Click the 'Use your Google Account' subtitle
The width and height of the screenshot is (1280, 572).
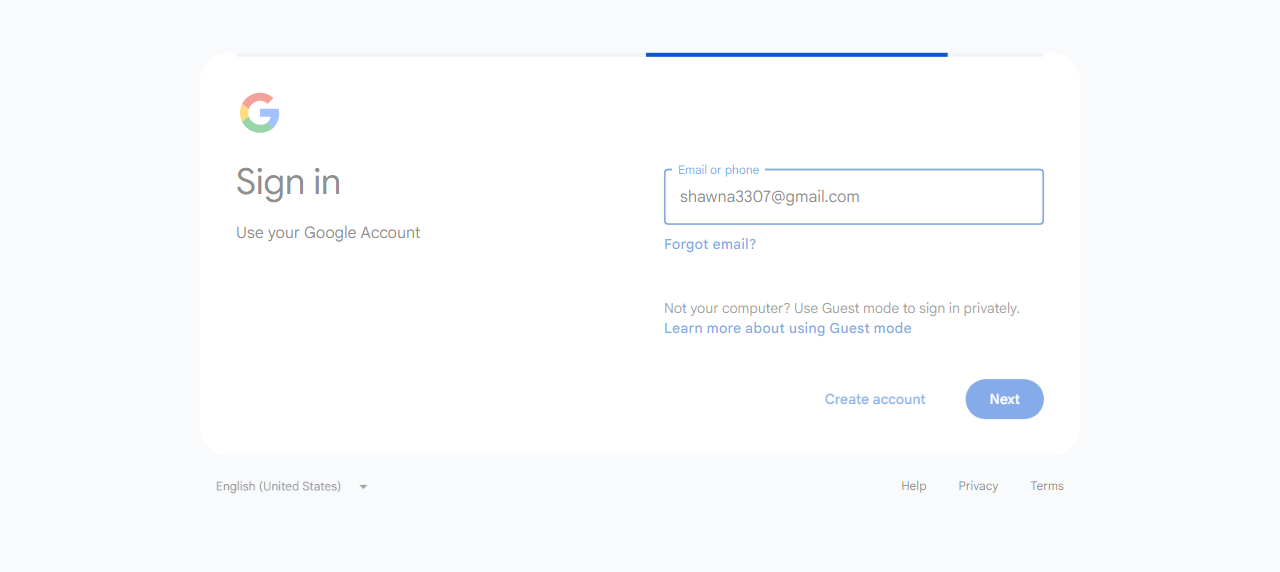[x=328, y=233]
